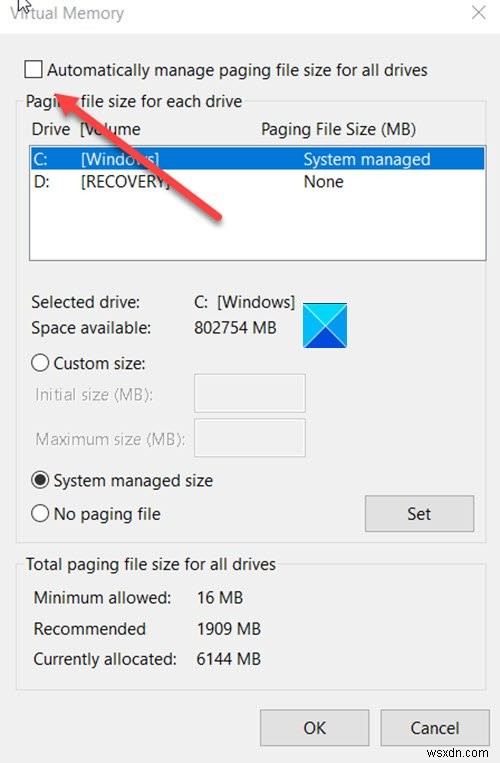Click the Virtual Memory title bar text
The image size is (500, 763).
pyautogui.click(x=67, y=13)
